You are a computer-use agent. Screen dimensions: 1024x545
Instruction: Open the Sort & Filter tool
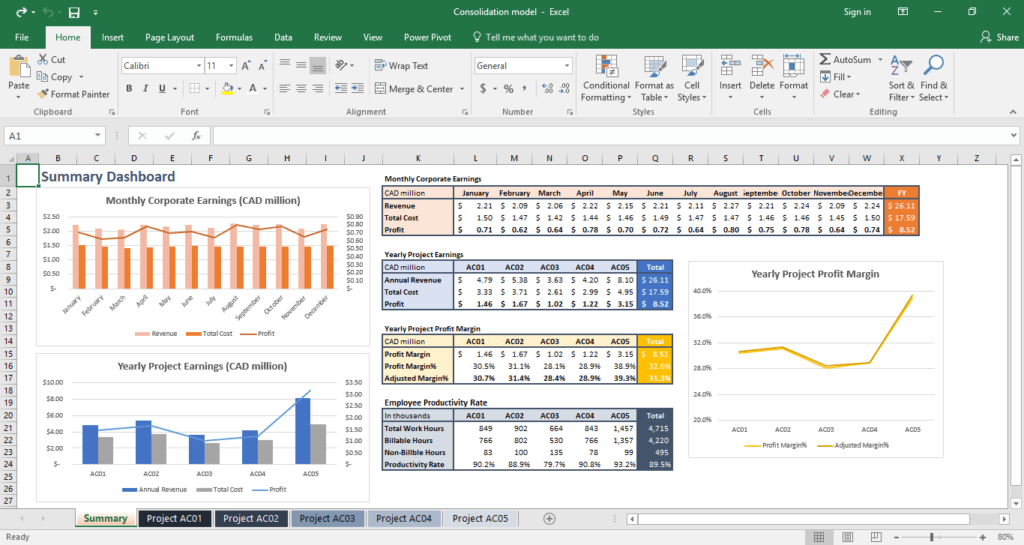pos(901,67)
